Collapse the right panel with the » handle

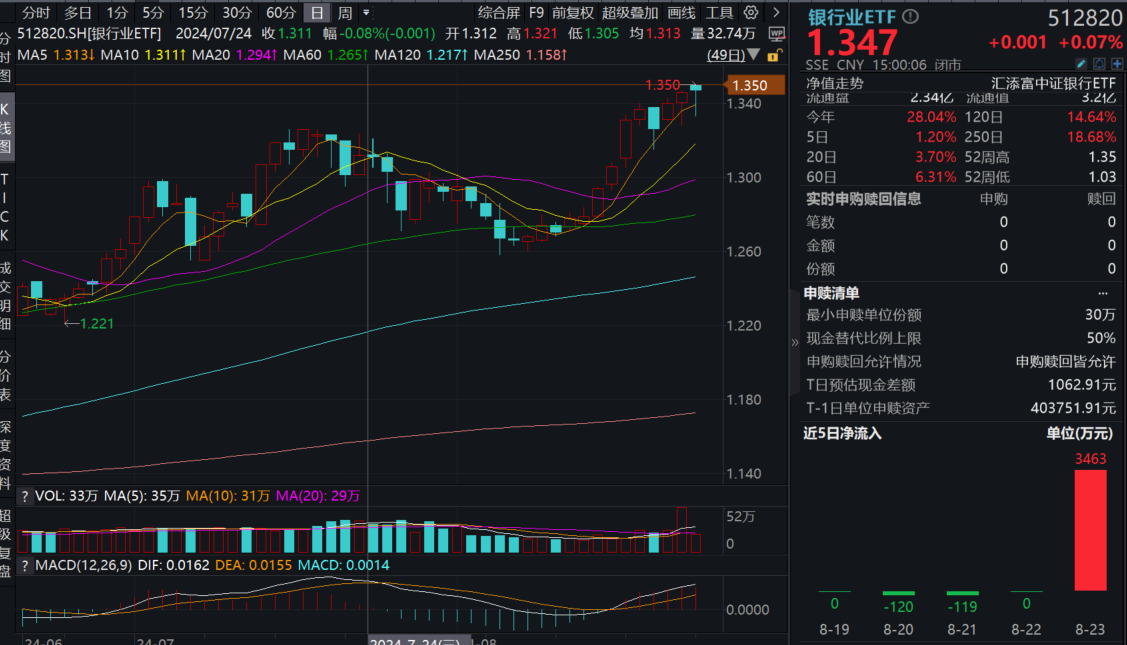(794, 342)
